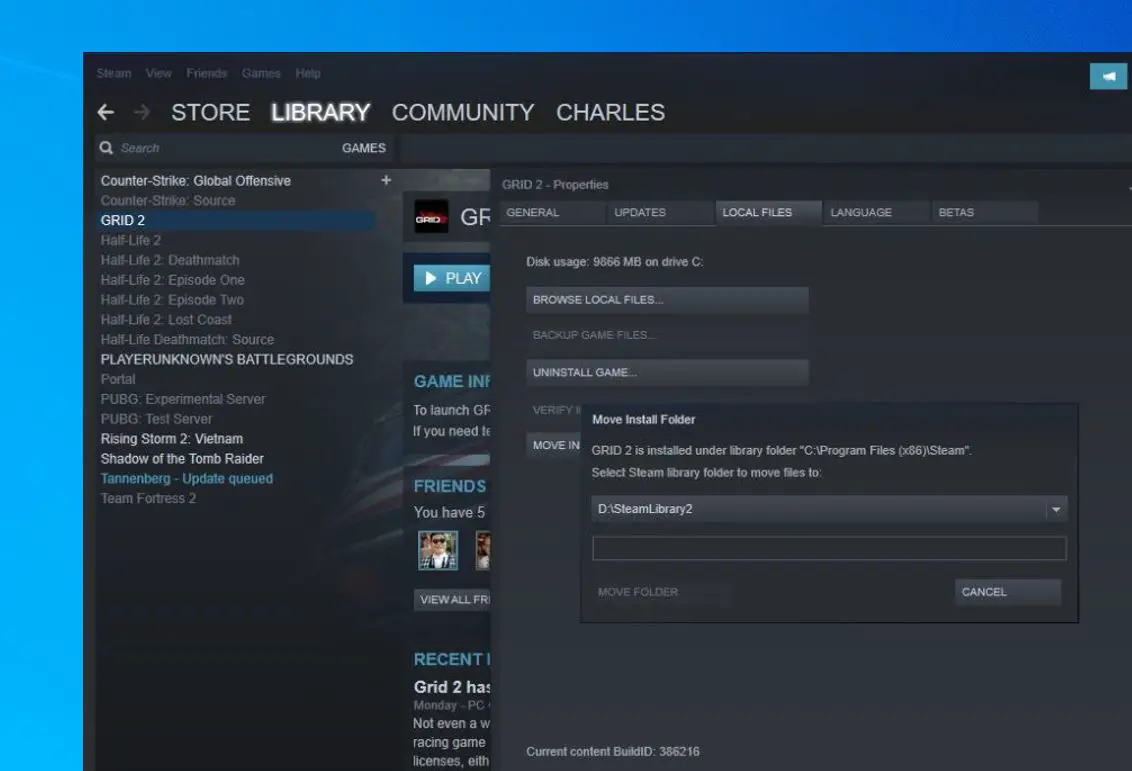Select Half-Life 2: Deathmatch in library
This screenshot has height=771, width=1132.
170,260
